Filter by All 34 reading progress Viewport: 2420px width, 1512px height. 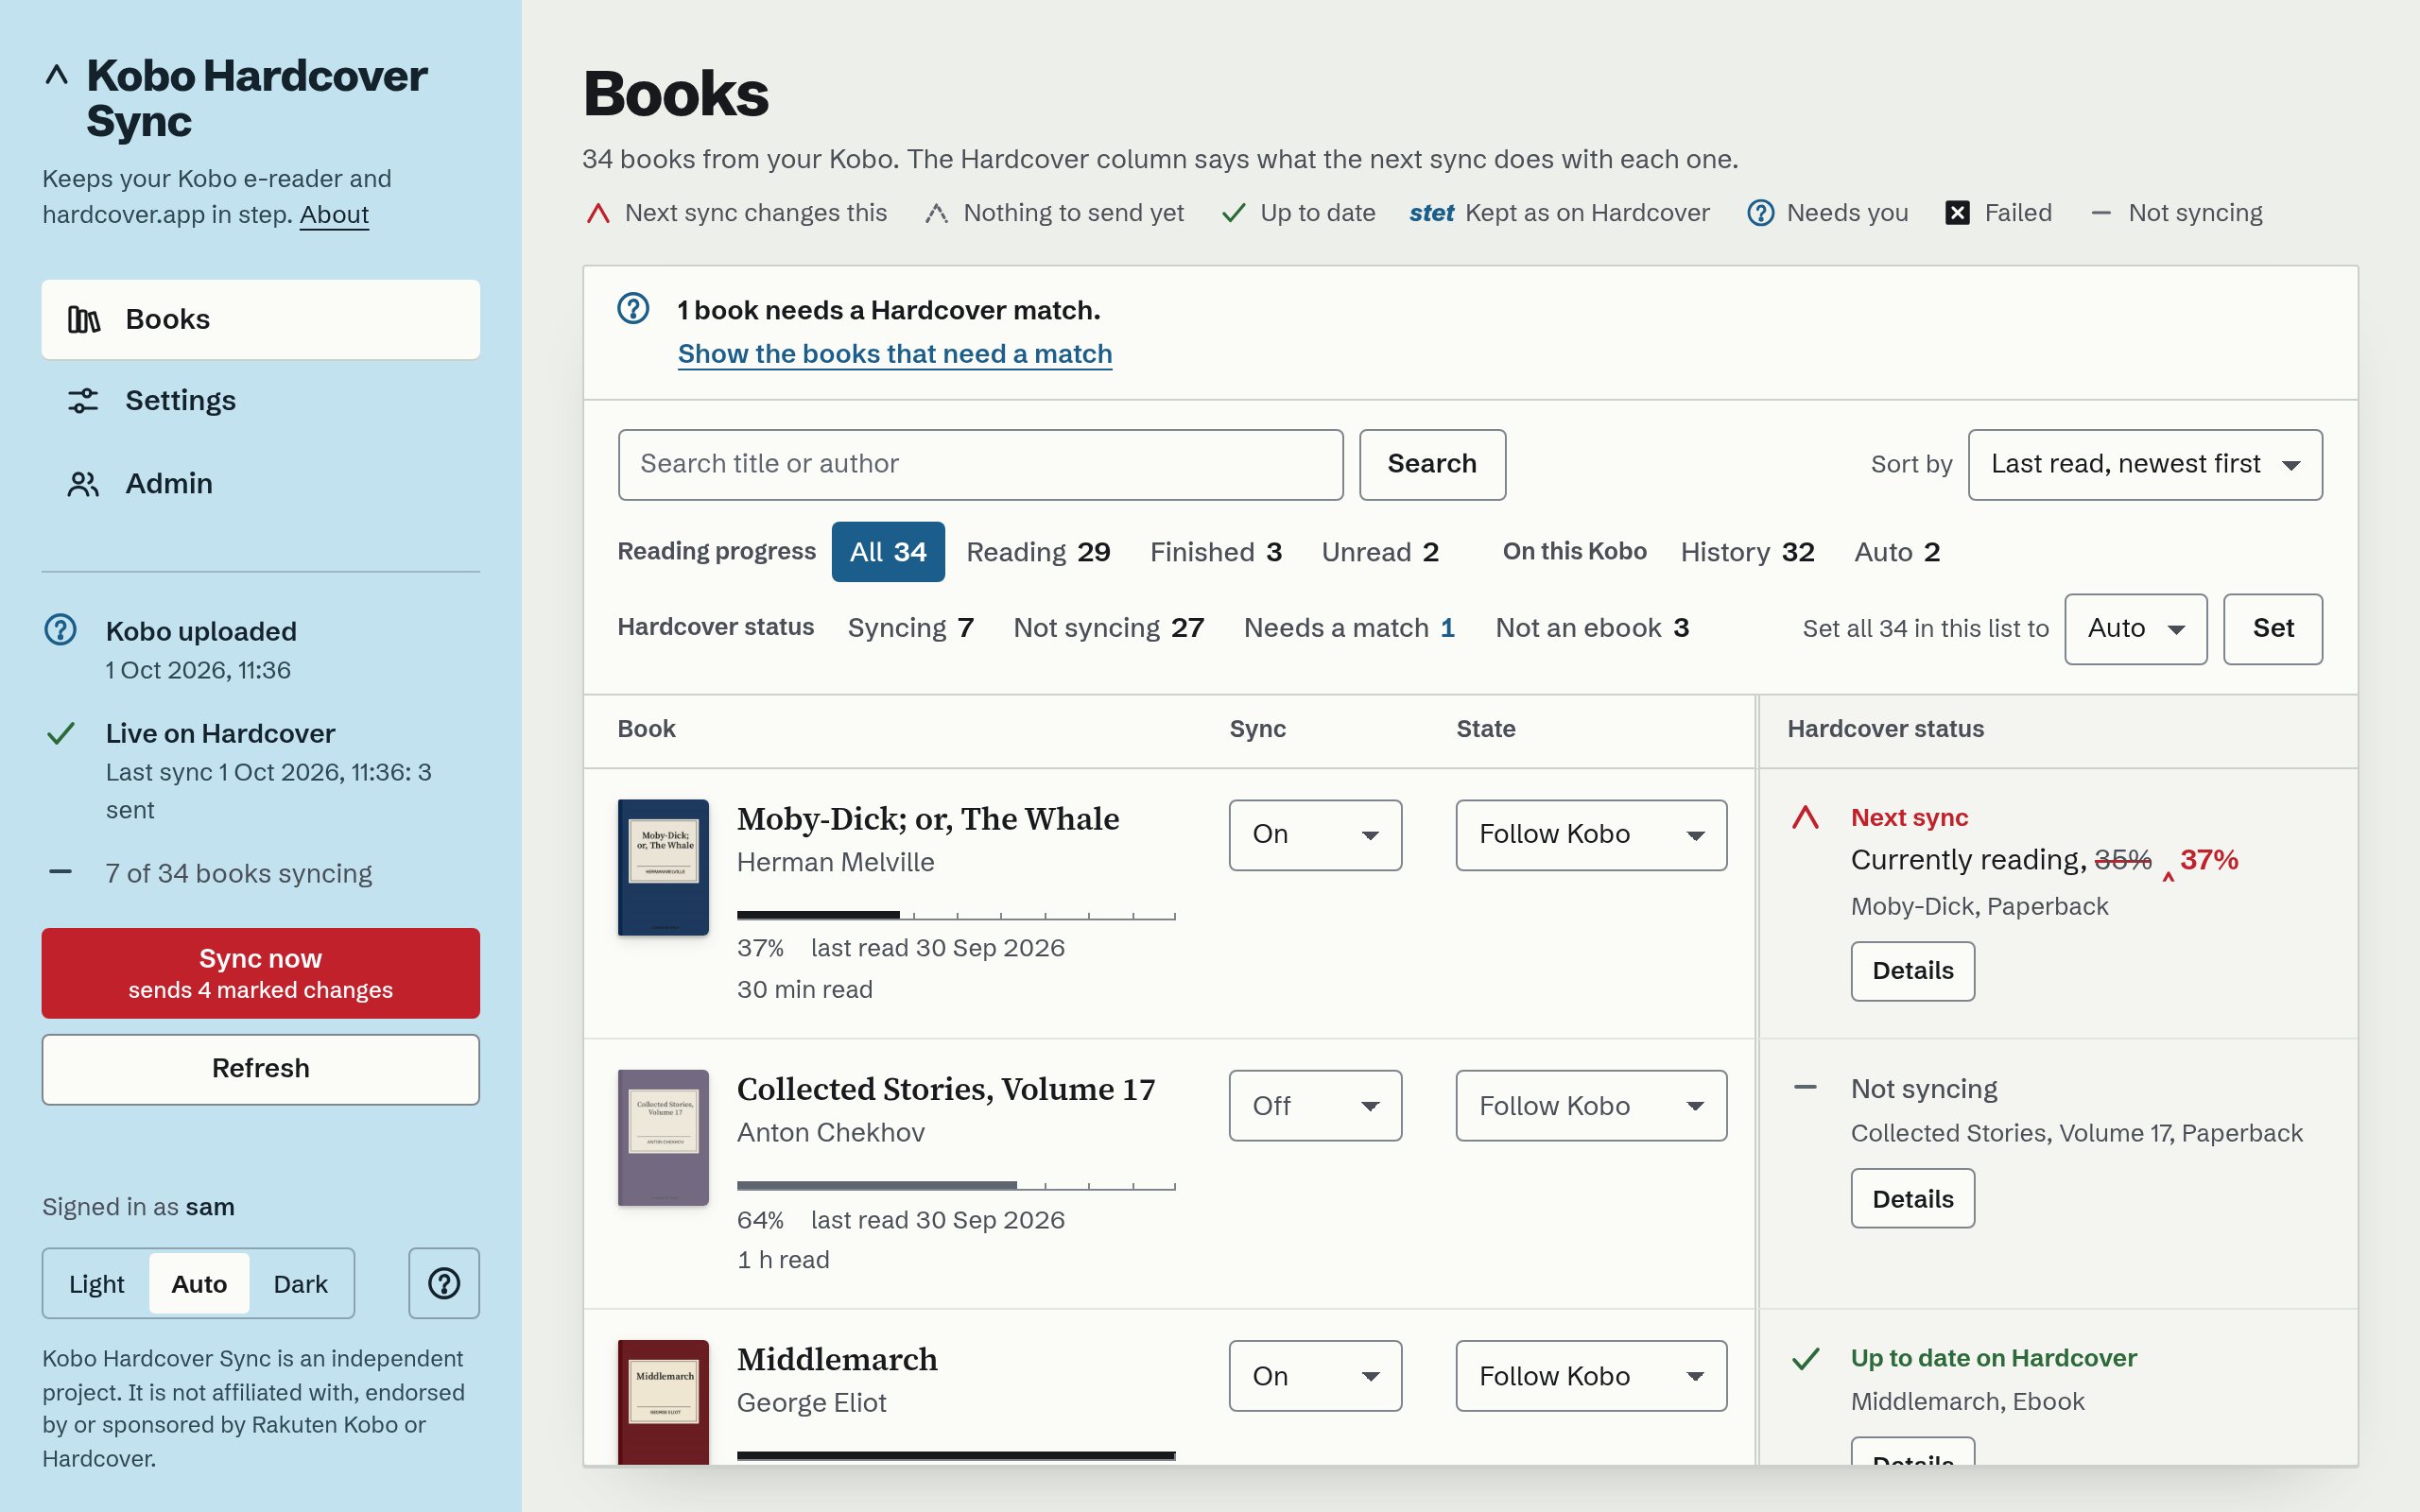point(888,552)
